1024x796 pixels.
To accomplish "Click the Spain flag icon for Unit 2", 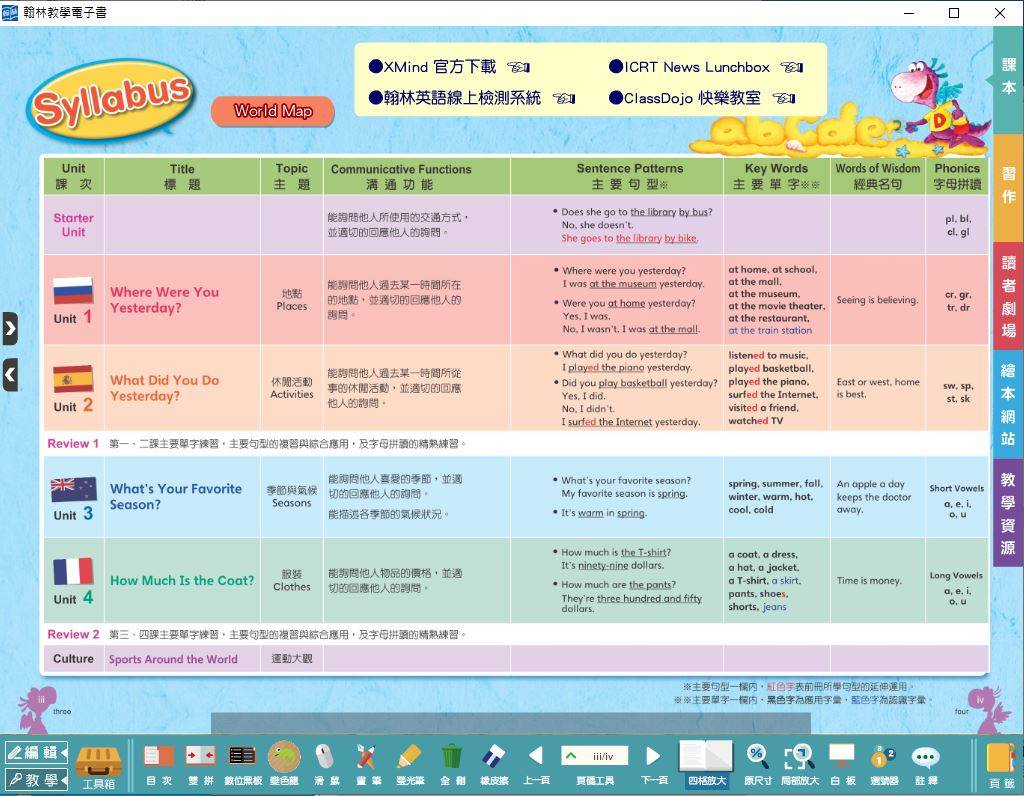I will pyautogui.click(x=73, y=379).
